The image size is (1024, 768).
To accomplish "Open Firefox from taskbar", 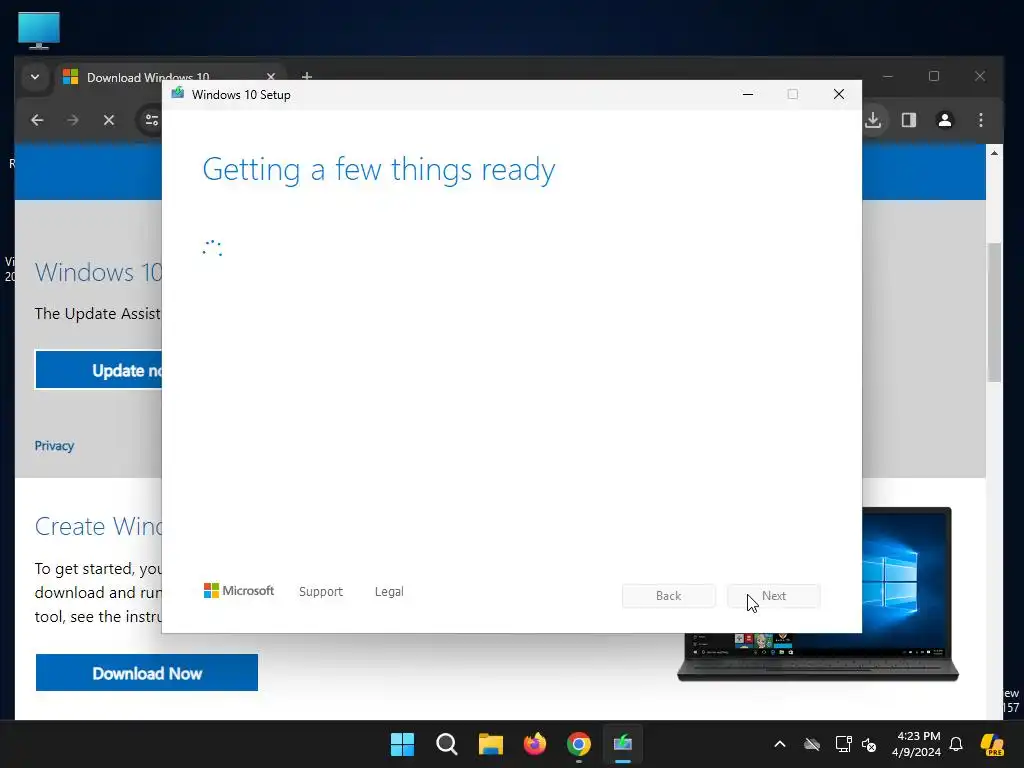I will [x=535, y=744].
